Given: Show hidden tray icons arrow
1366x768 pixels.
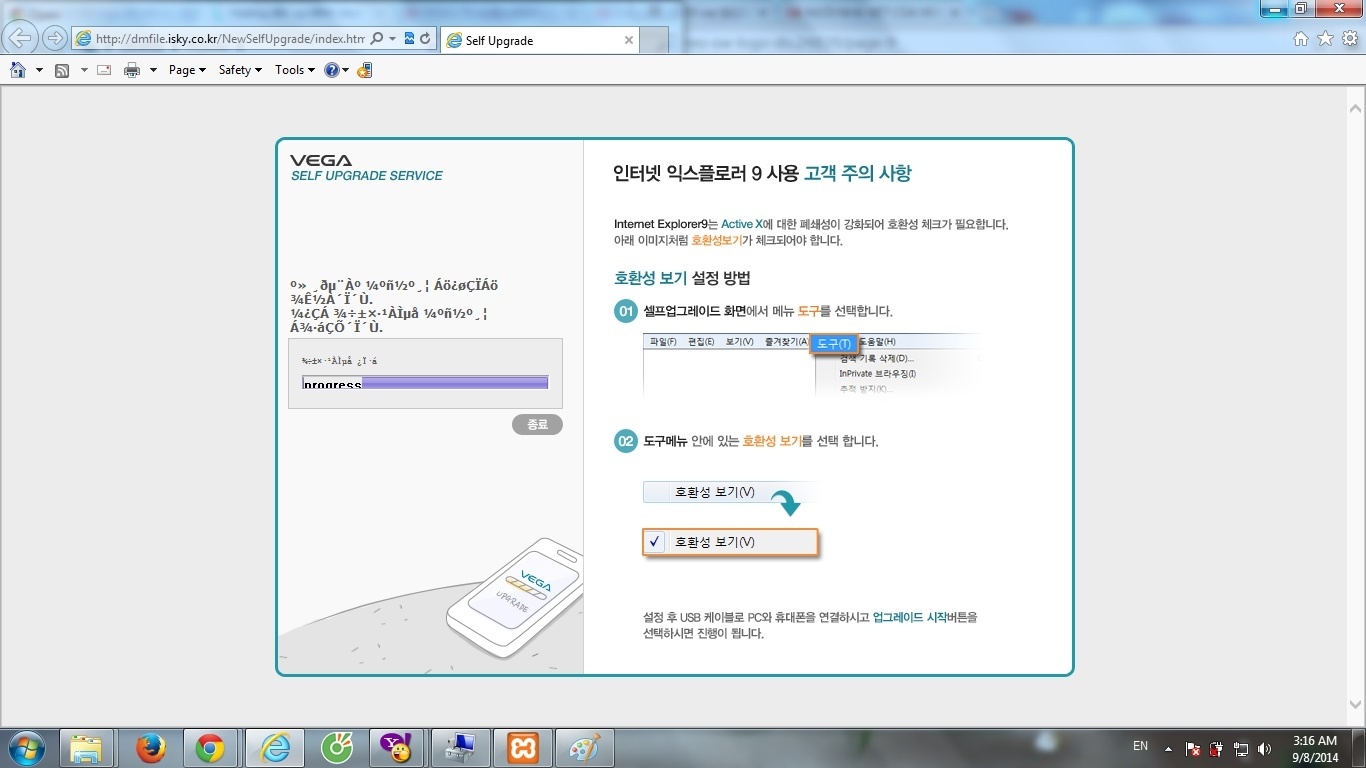Looking at the screenshot, I should (1168, 748).
